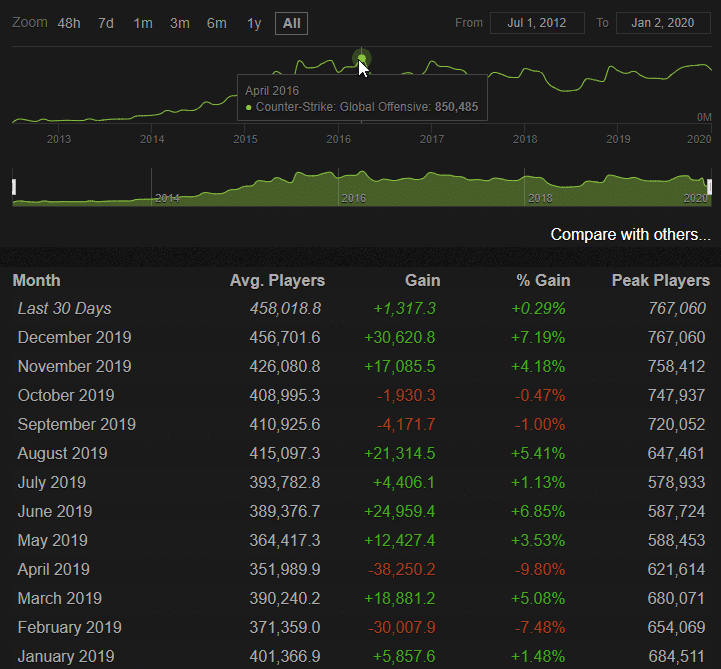Screen dimensions: 721x669
Task: Click the Avg. Players column header
Action: [277, 280]
